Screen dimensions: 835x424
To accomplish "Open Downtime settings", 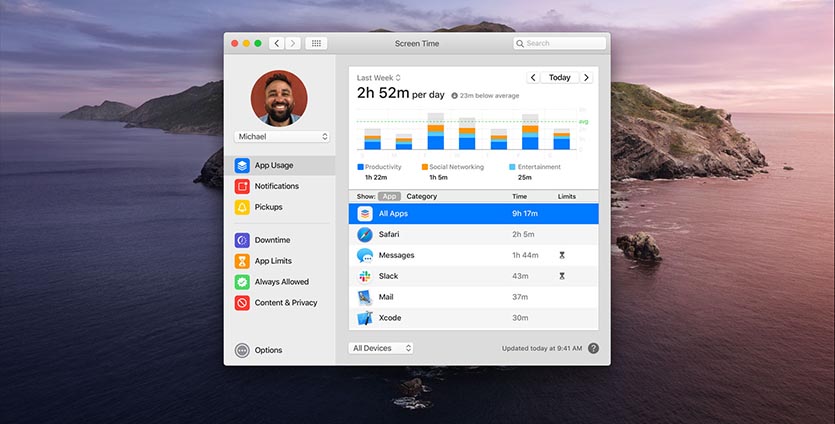I will click(271, 240).
